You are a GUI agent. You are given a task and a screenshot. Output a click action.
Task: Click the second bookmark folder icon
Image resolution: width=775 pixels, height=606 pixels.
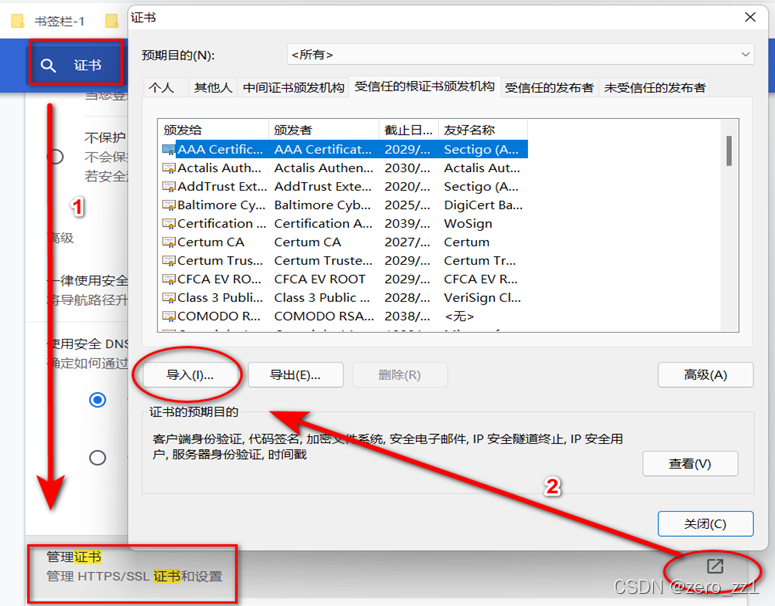(112, 21)
